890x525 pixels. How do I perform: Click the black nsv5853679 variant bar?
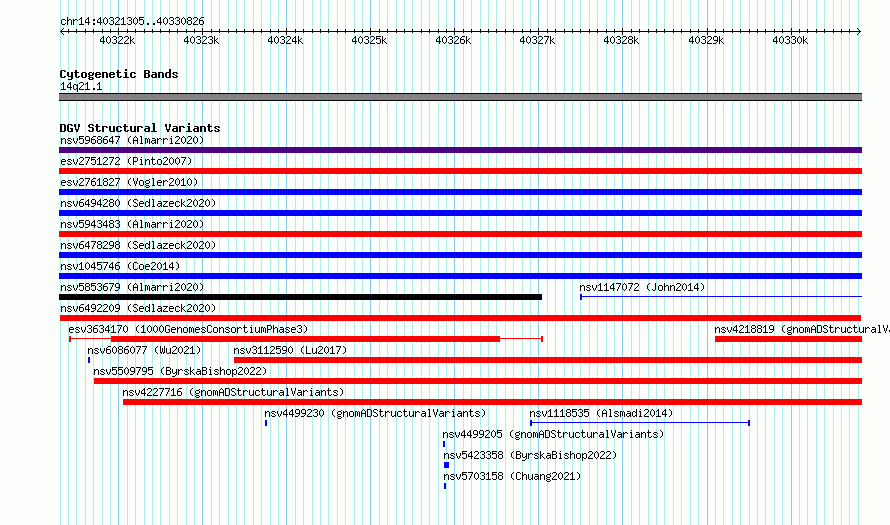tap(300, 297)
